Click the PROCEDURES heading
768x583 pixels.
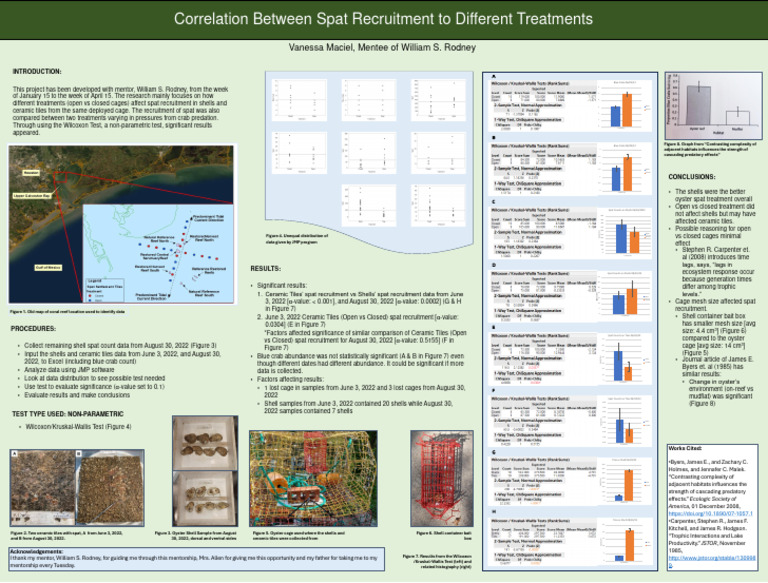pos(33,328)
